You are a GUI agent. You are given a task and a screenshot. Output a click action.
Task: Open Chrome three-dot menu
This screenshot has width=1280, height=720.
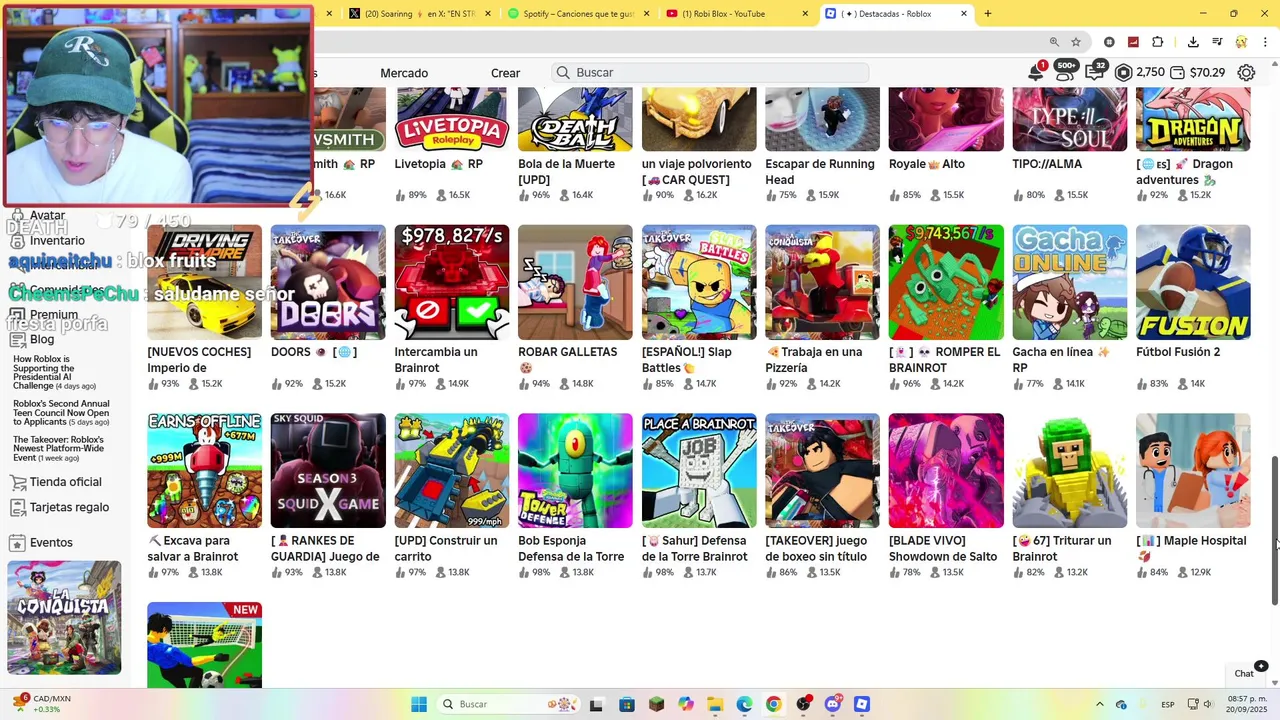pyautogui.click(x=1265, y=42)
